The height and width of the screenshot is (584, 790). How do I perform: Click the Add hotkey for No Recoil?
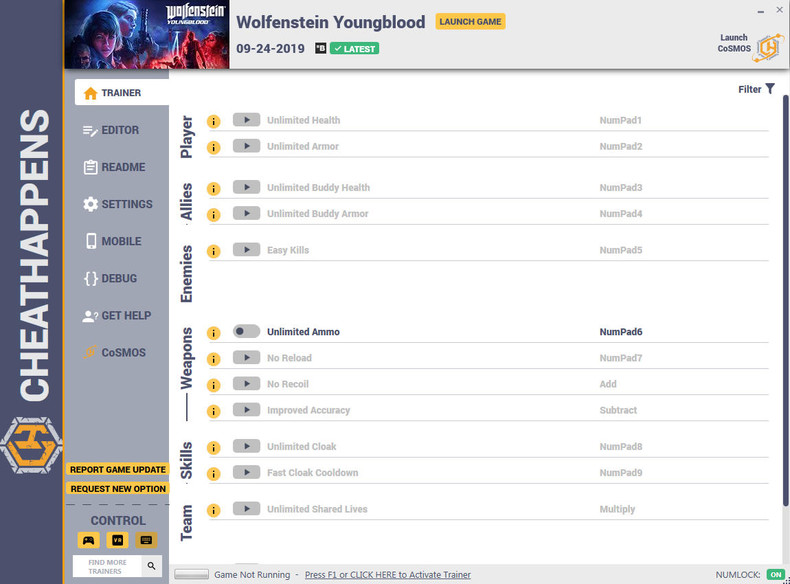(x=608, y=384)
